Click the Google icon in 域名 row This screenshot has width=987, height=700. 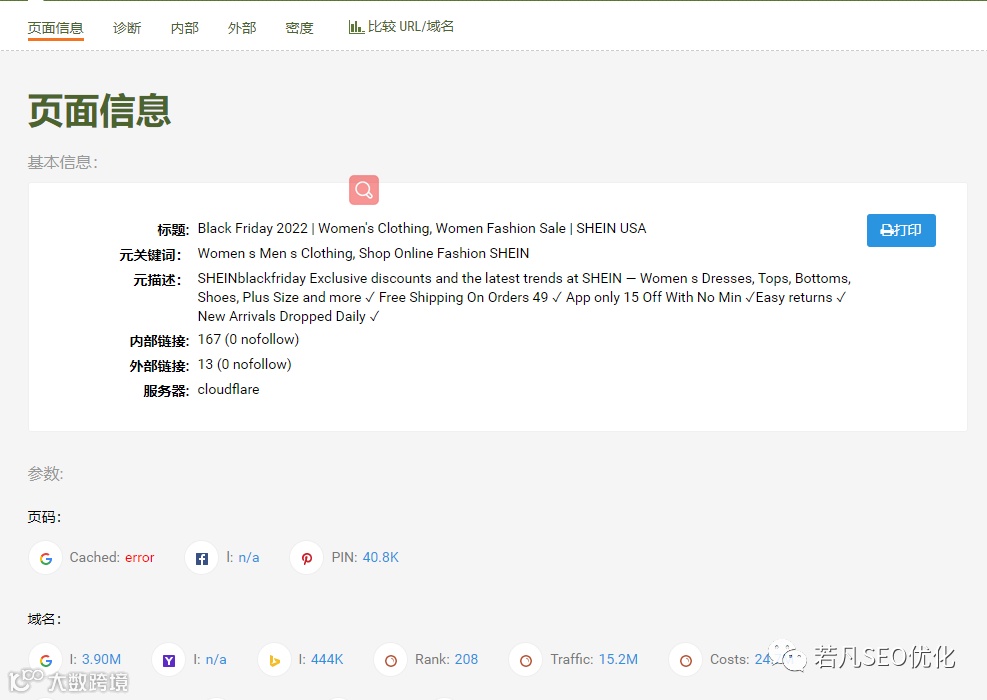click(x=45, y=660)
